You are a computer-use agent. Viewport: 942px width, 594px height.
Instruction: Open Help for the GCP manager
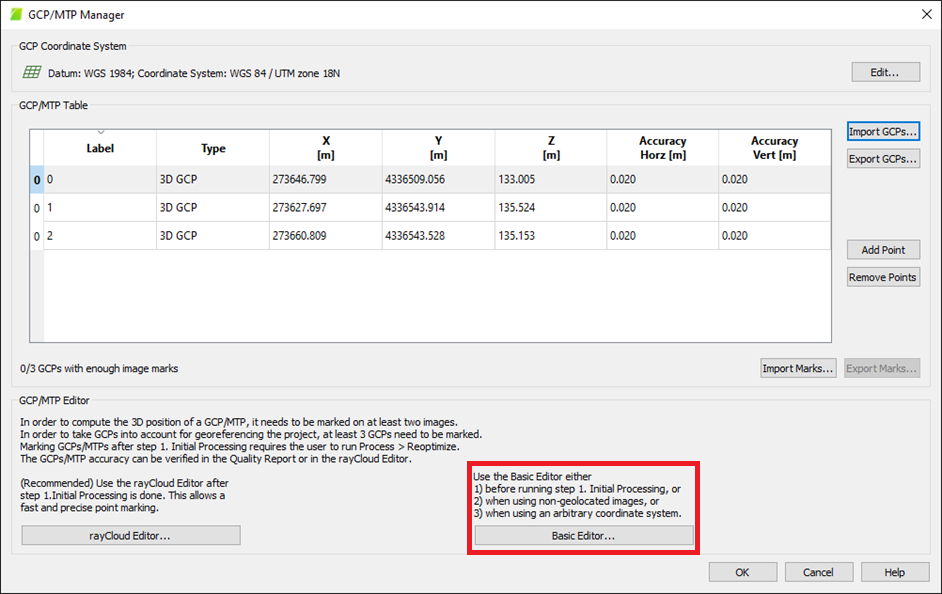(895, 572)
